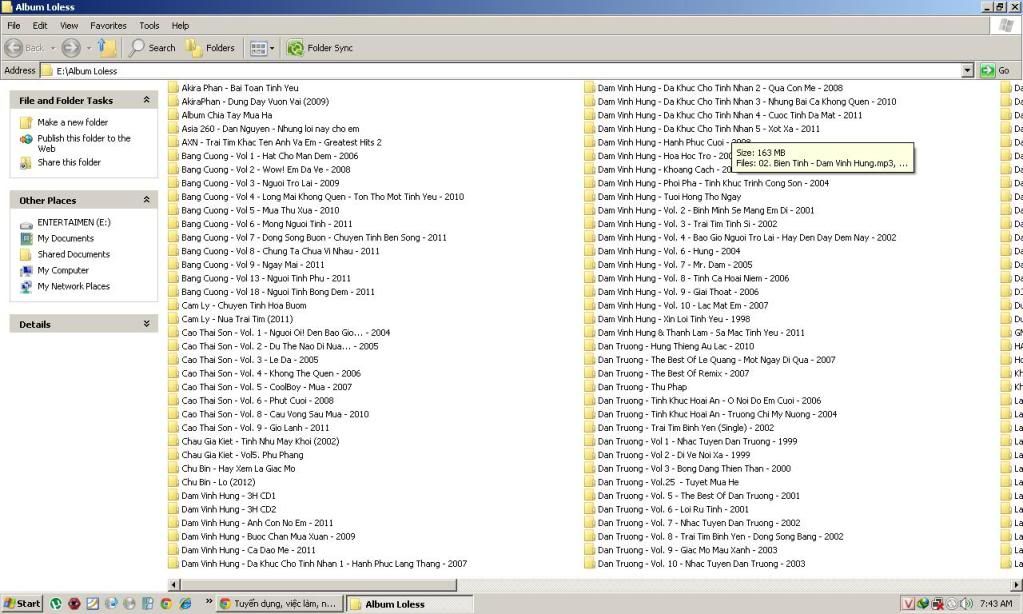The image size is (1023, 614).
Task: Collapse the File and Folder Tasks panel
Action: click(x=146, y=100)
